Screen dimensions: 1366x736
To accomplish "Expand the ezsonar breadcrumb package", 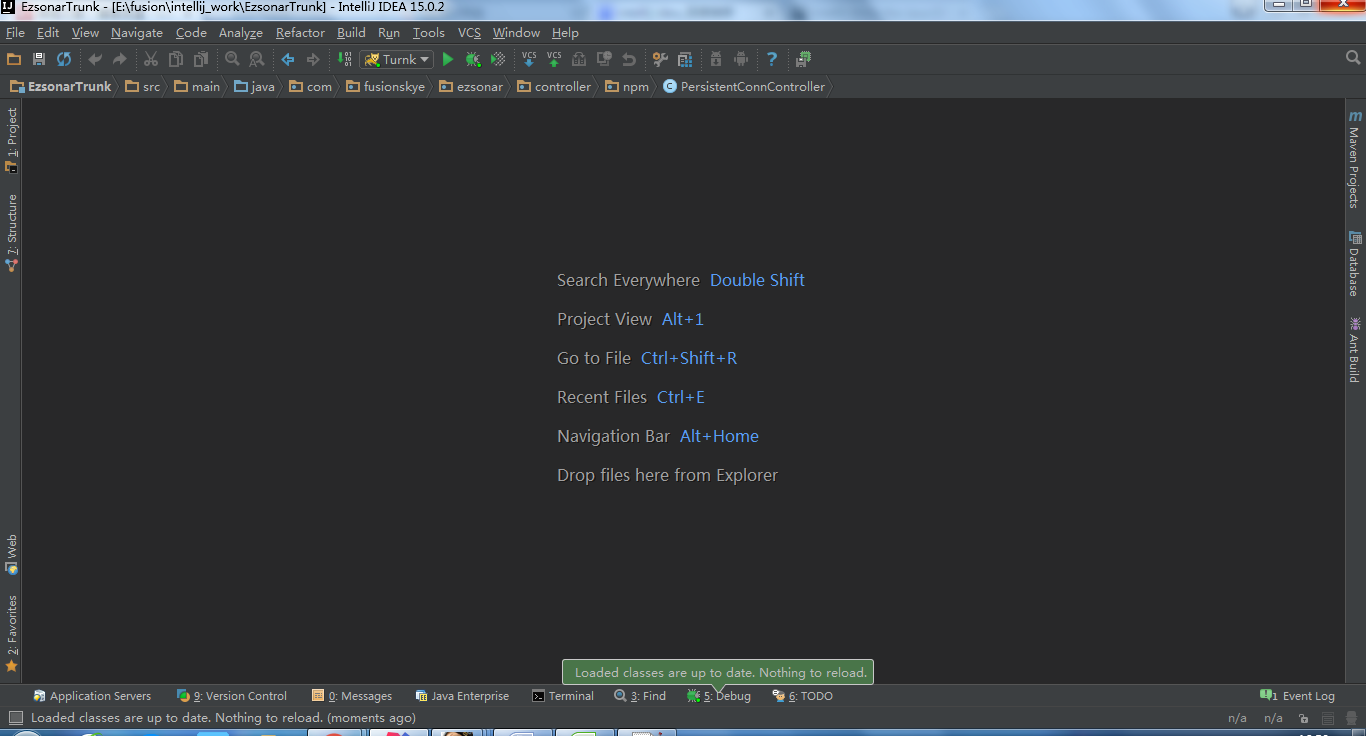I will tap(471, 87).
